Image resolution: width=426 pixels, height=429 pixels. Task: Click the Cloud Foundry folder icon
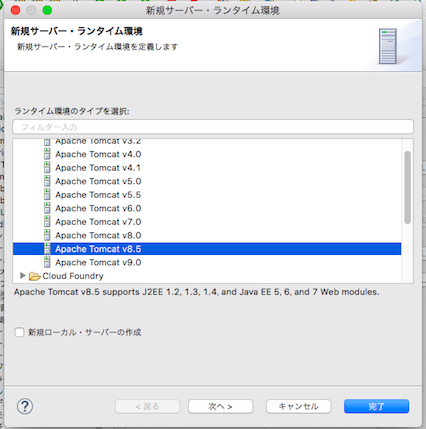tap(35, 276)
